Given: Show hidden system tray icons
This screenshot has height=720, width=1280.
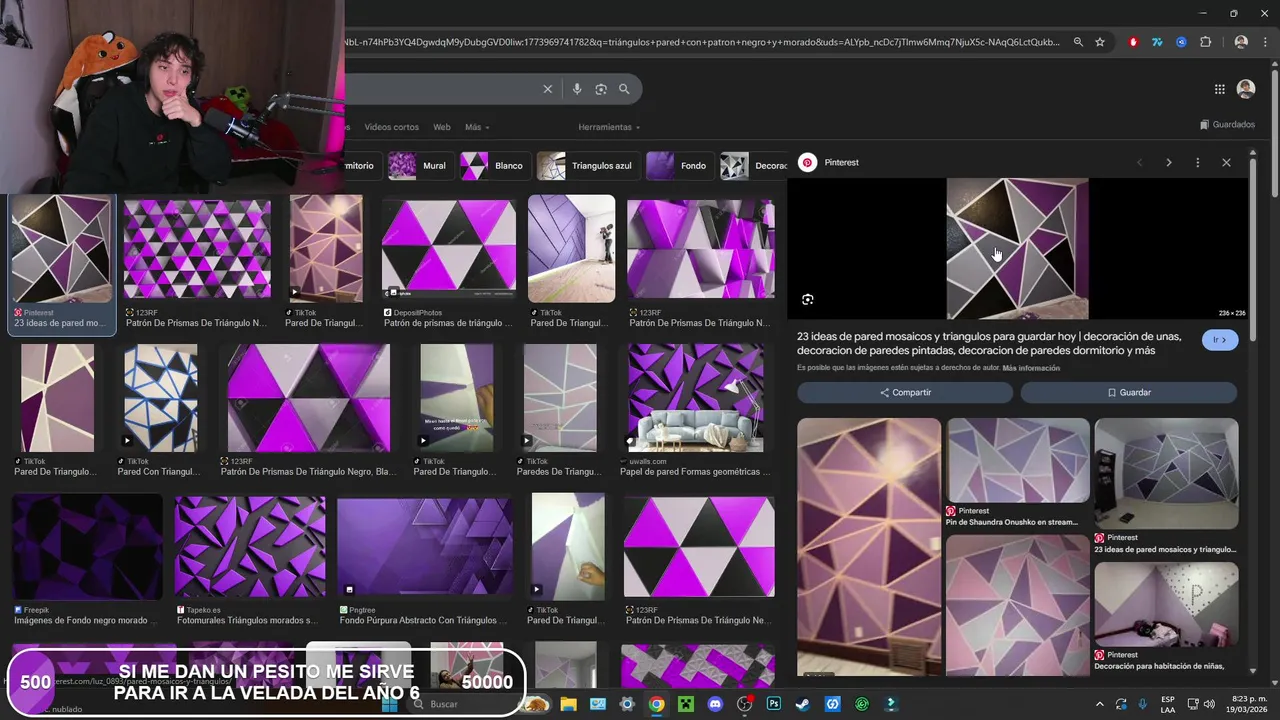Looking at the screenshot, I should [1099, 704].
